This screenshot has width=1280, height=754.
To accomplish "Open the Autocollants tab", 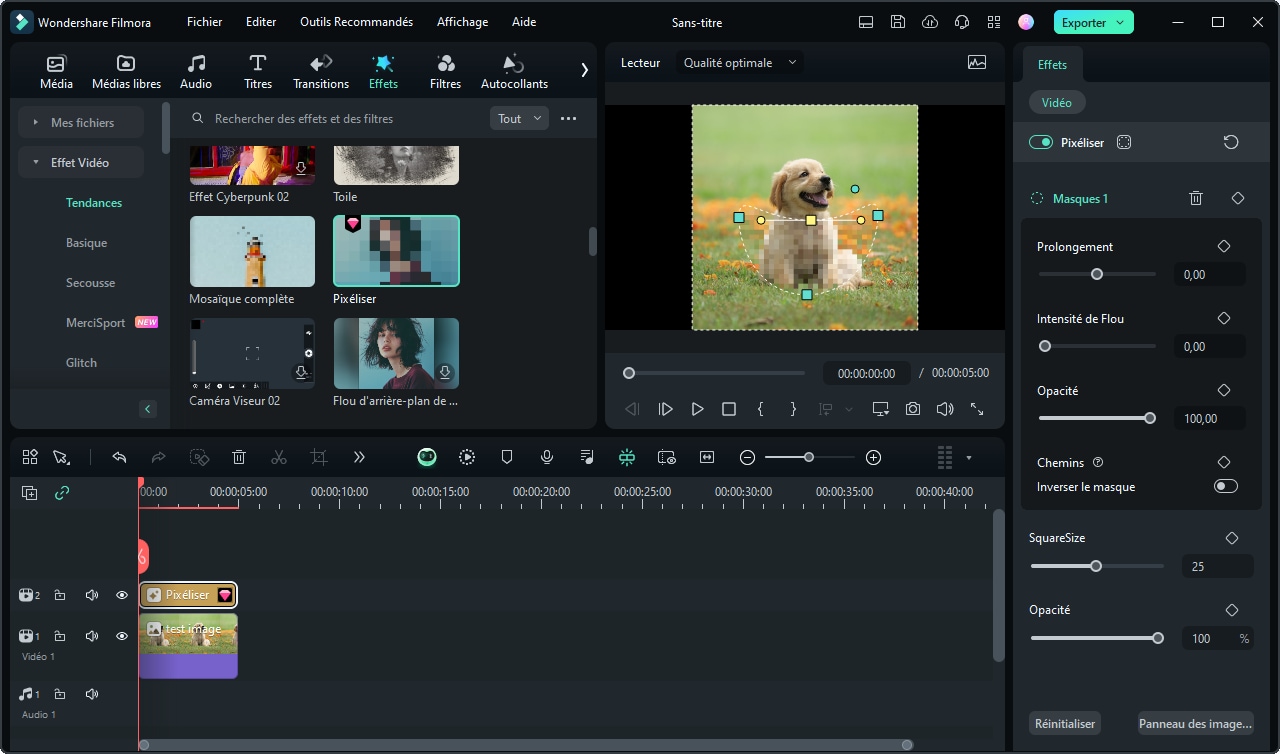I will [514, 72].
